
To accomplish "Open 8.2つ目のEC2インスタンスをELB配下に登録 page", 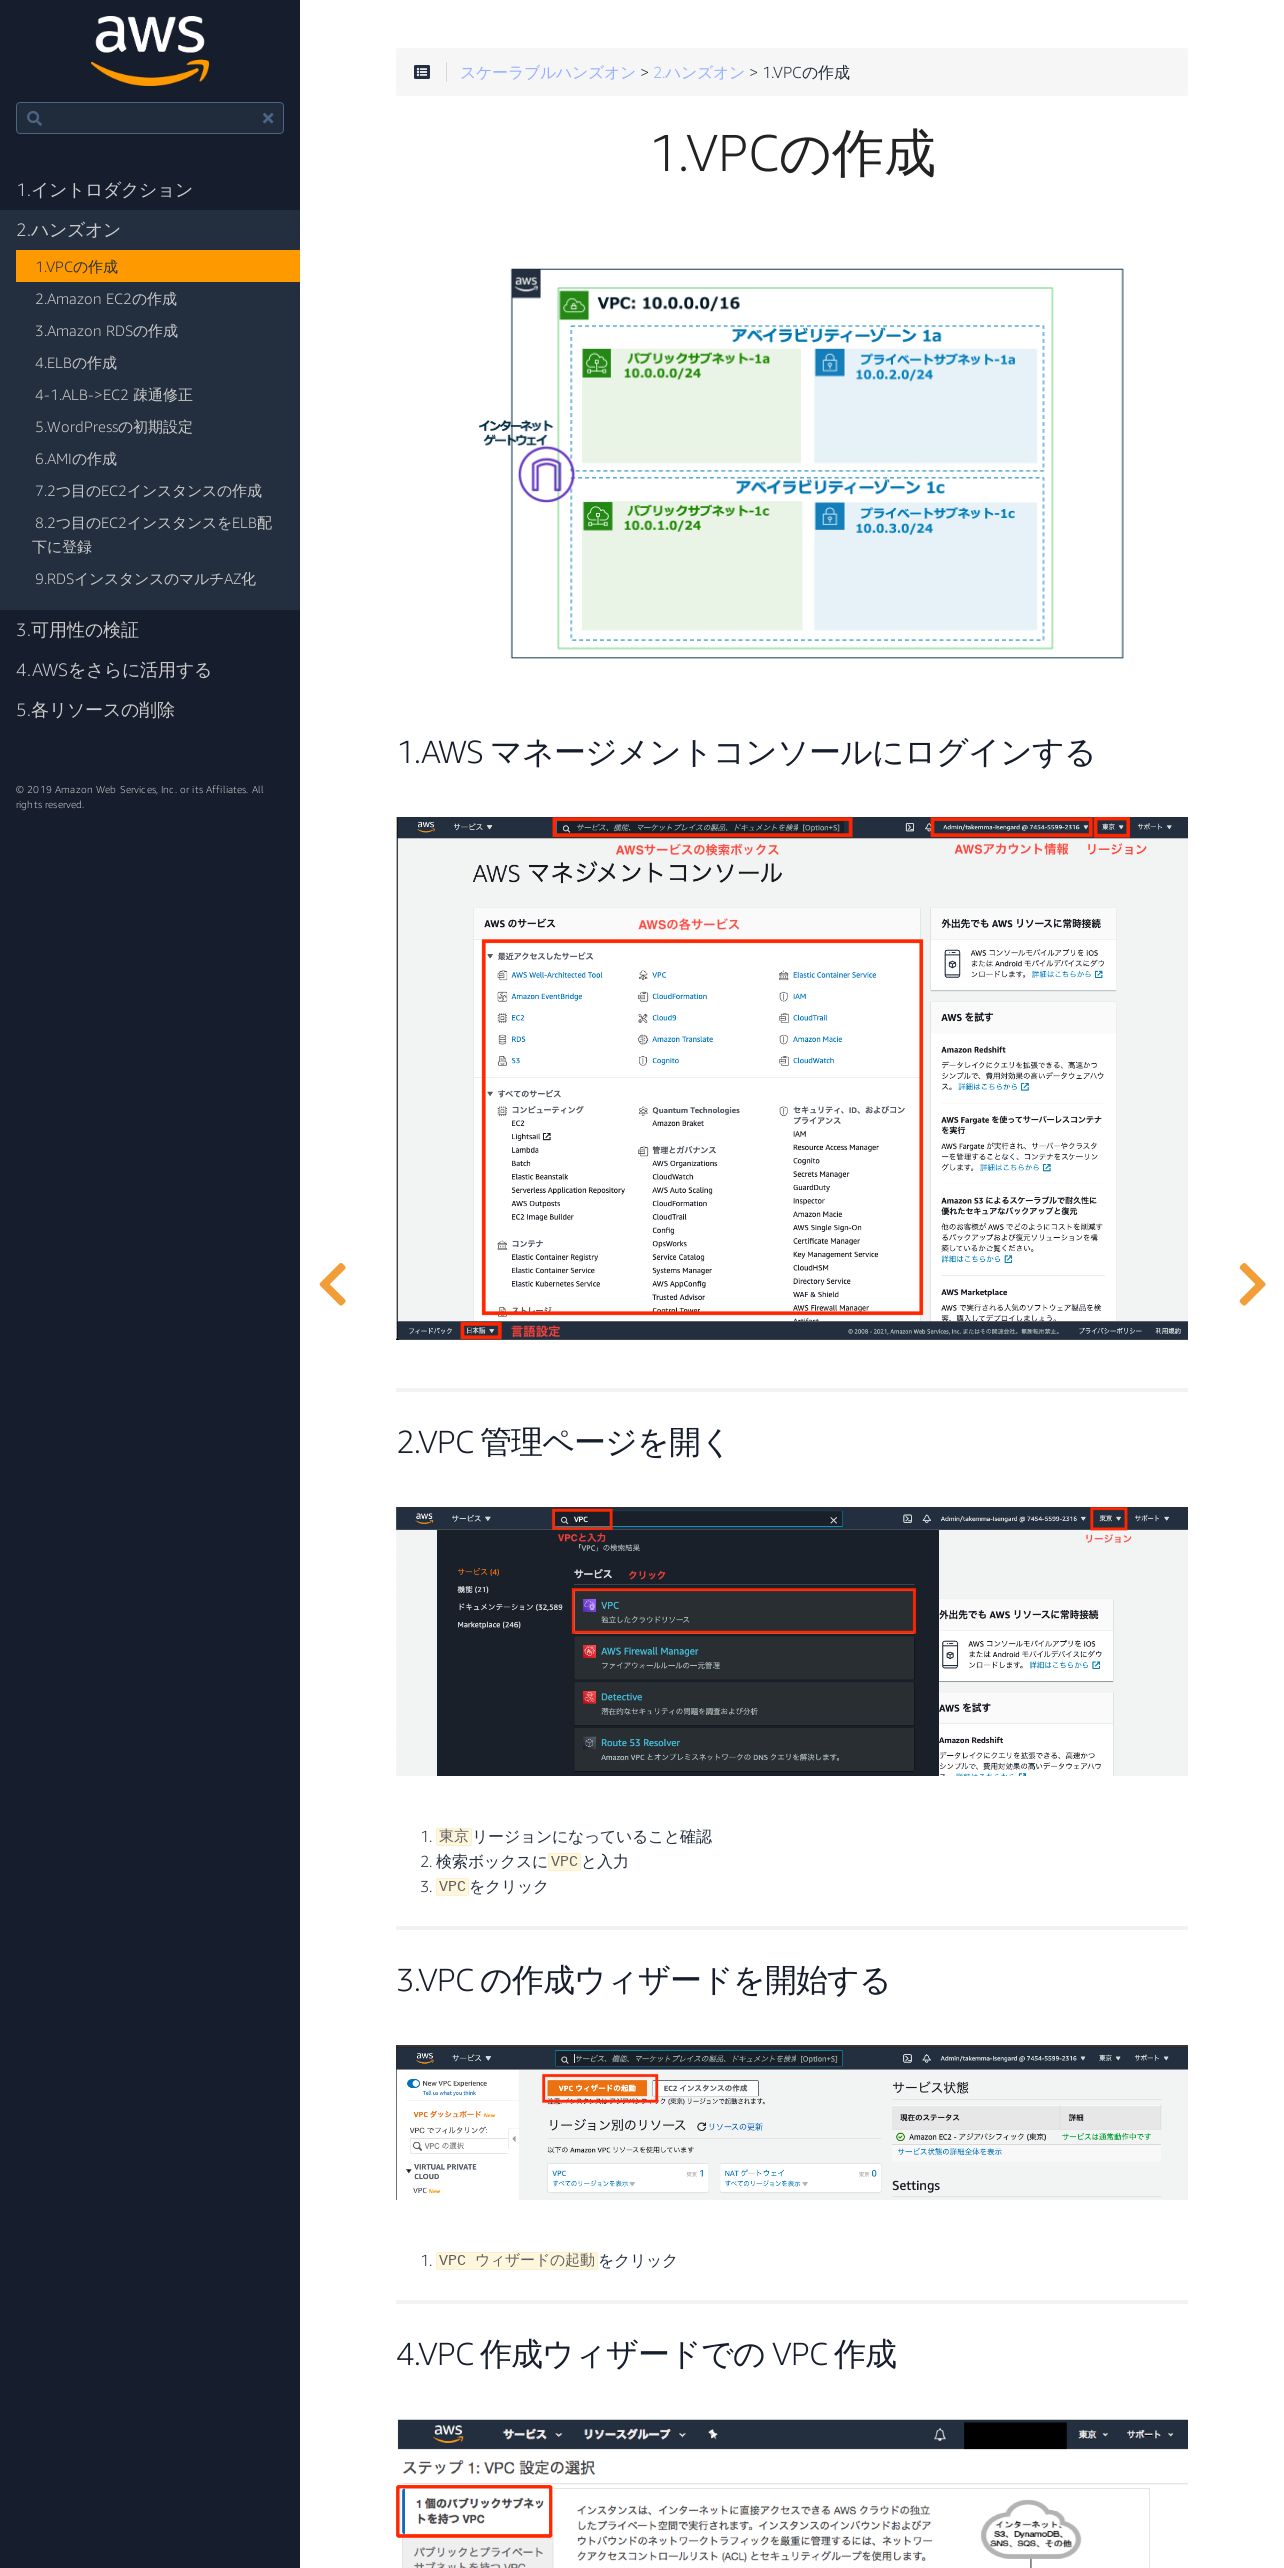I will tap(152, 535).
